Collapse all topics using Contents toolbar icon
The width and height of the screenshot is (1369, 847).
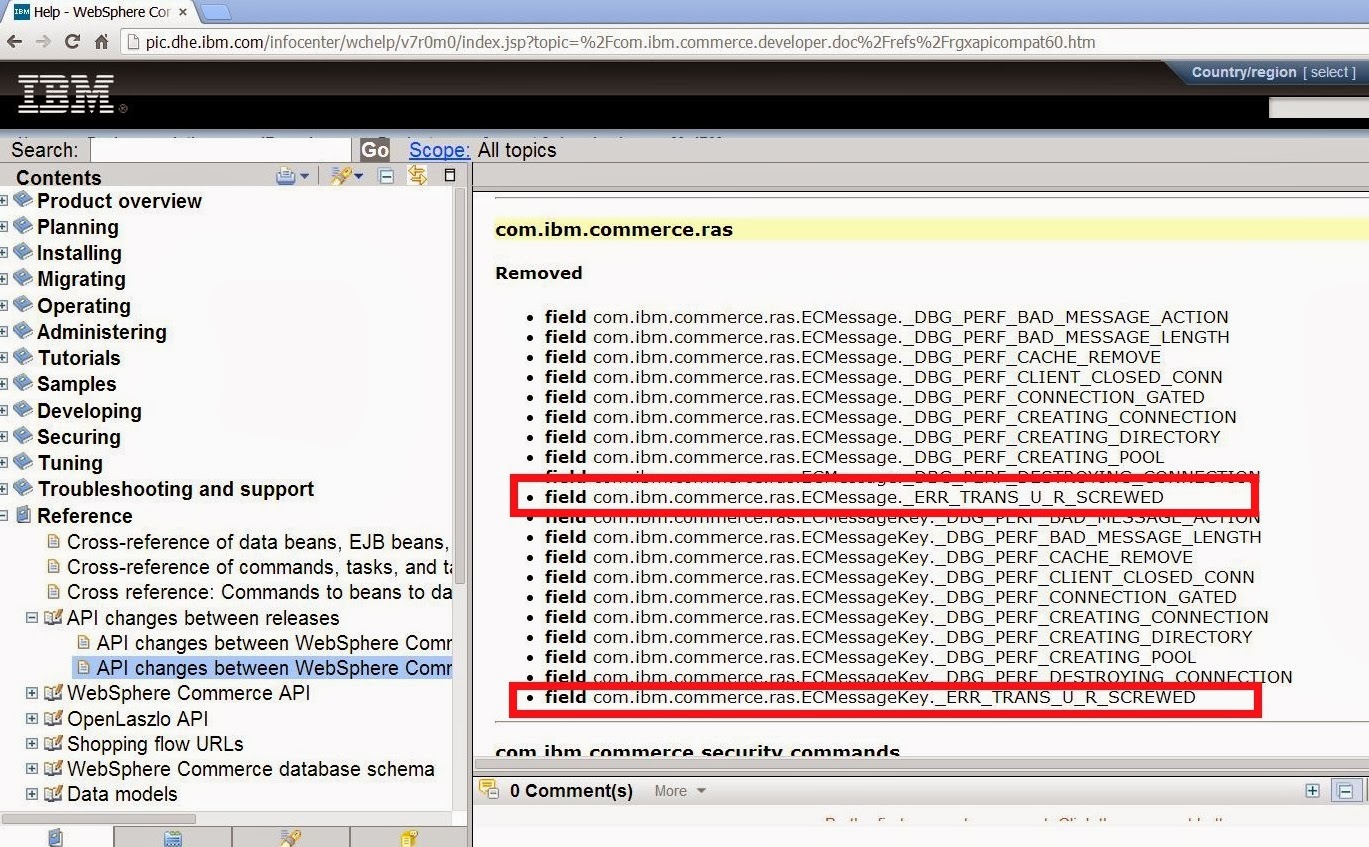click(x=386, y=176)
